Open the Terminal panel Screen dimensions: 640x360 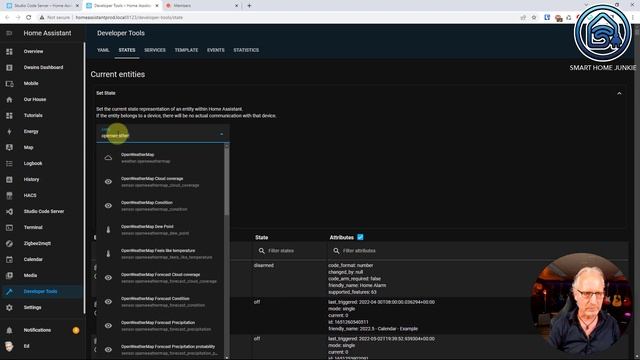[33, 227]
